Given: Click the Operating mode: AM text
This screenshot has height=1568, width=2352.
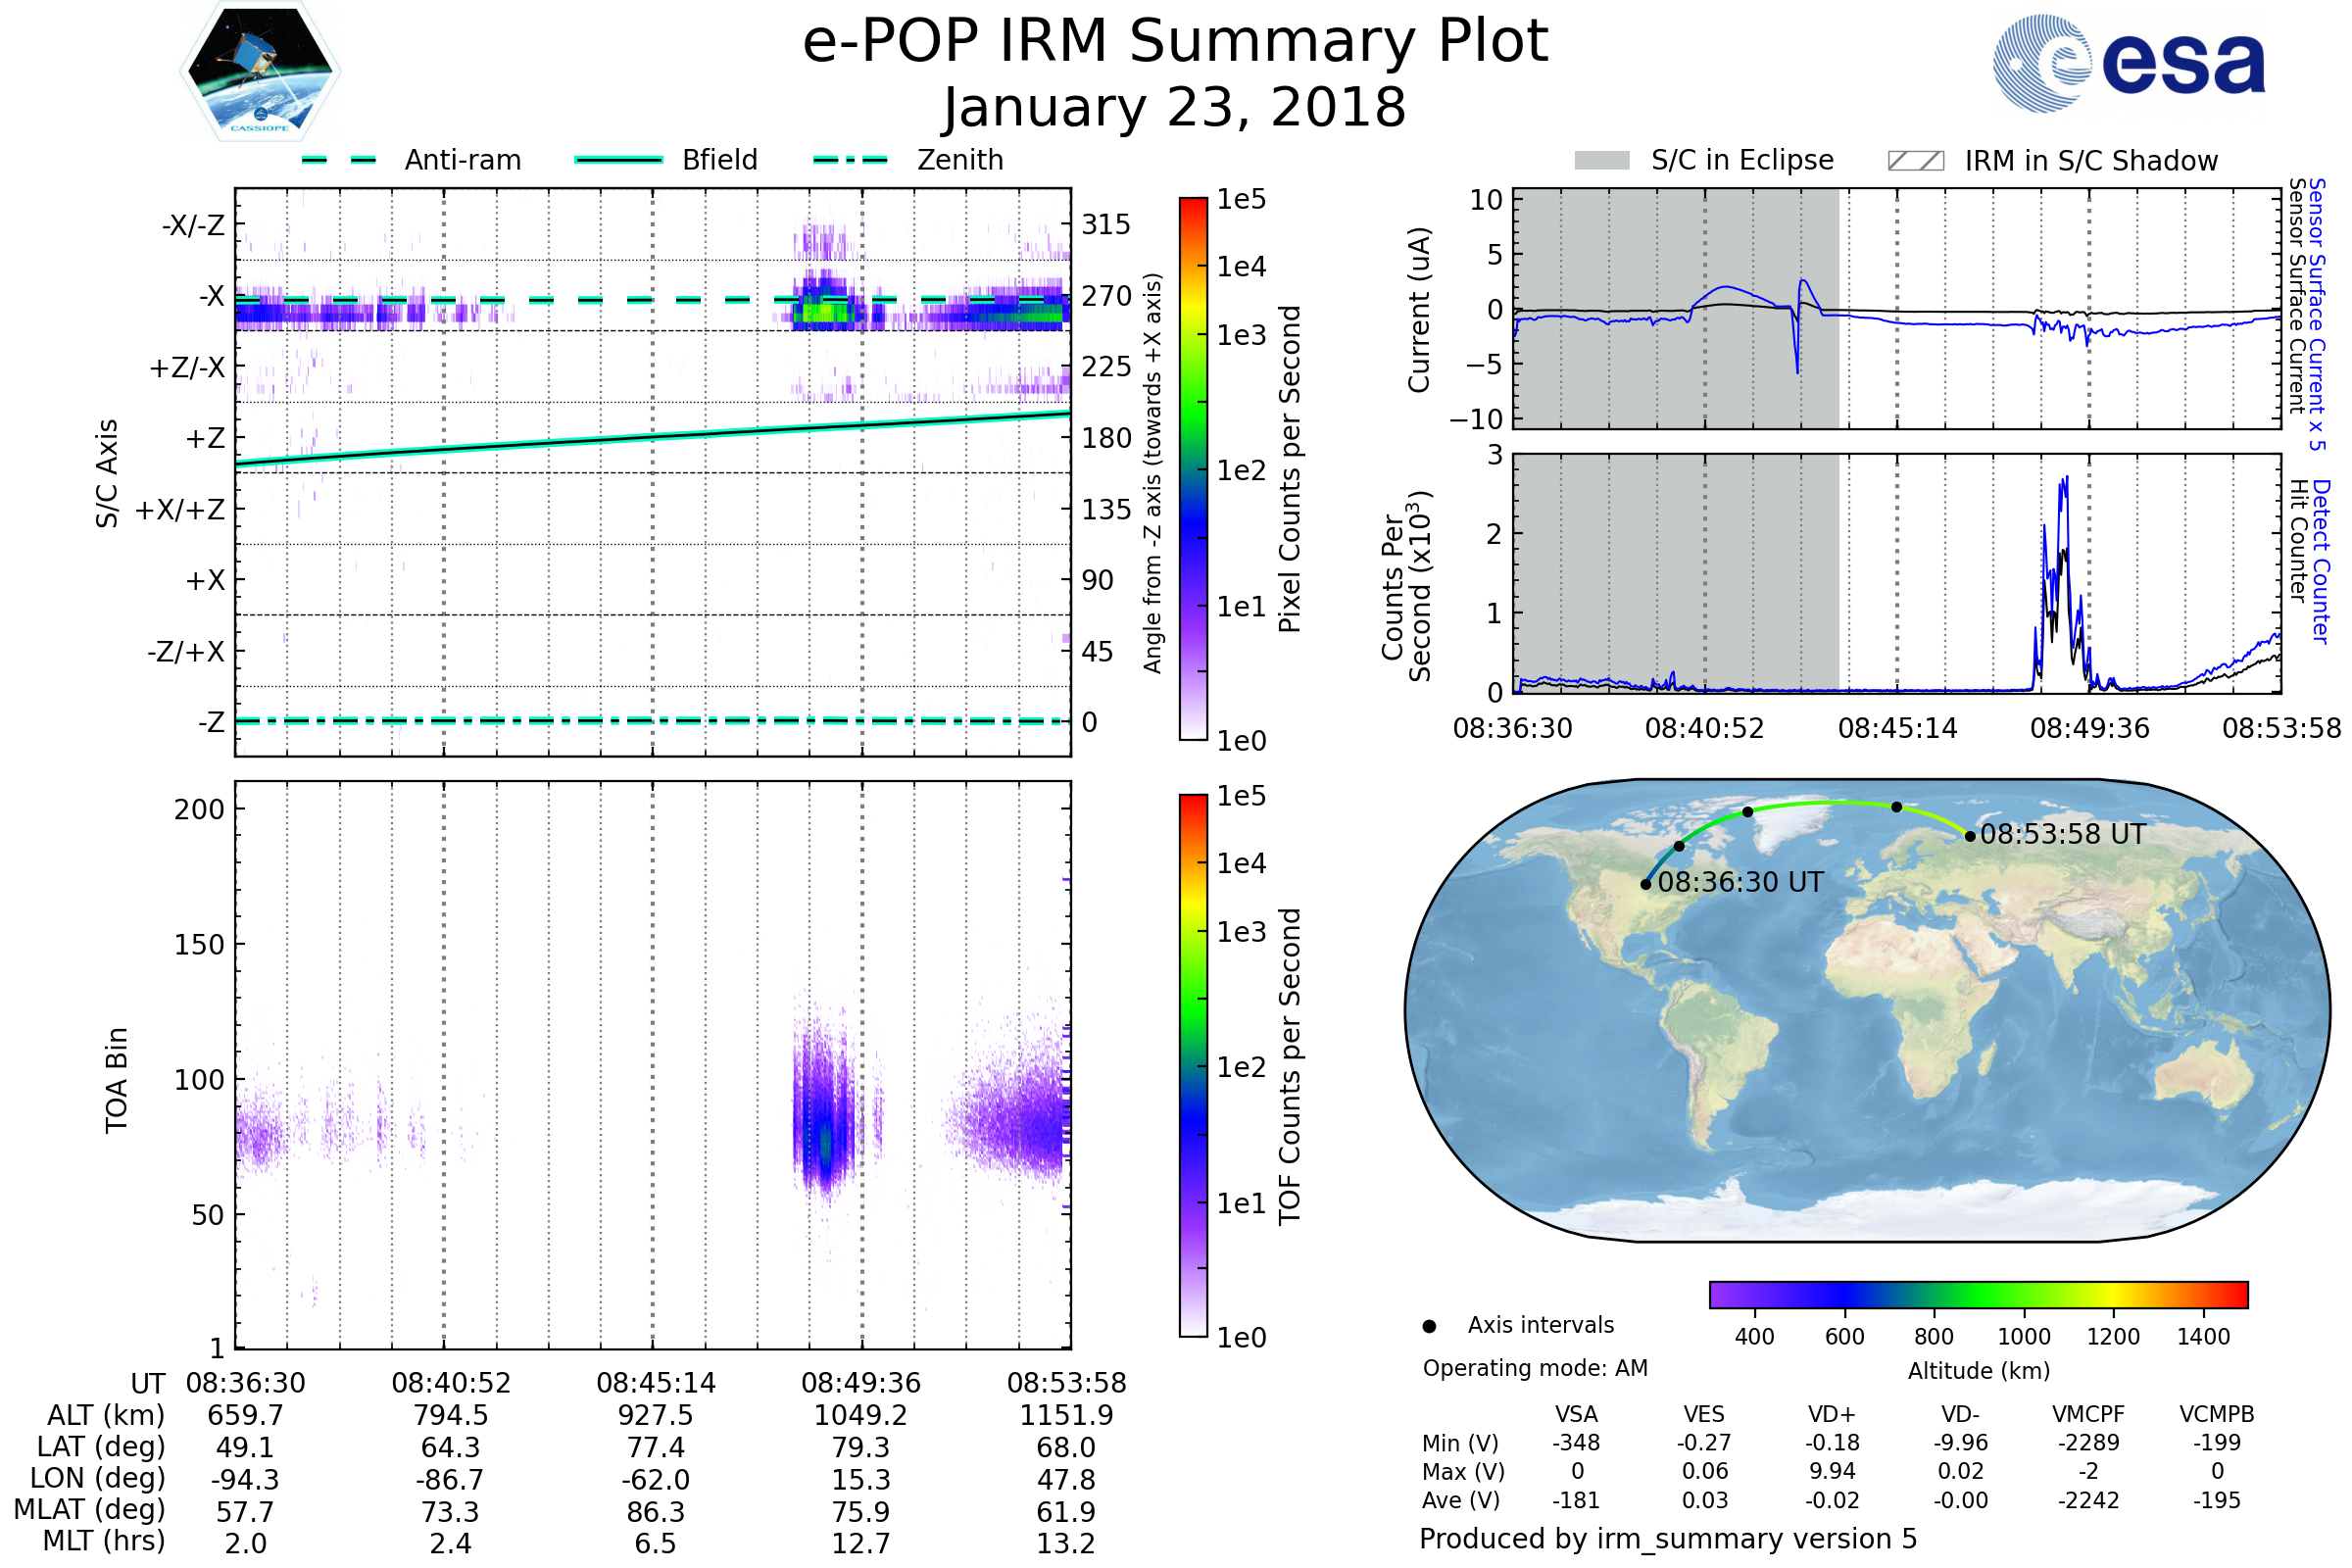Looking at the screenshot, I should coord(1535,1368).
